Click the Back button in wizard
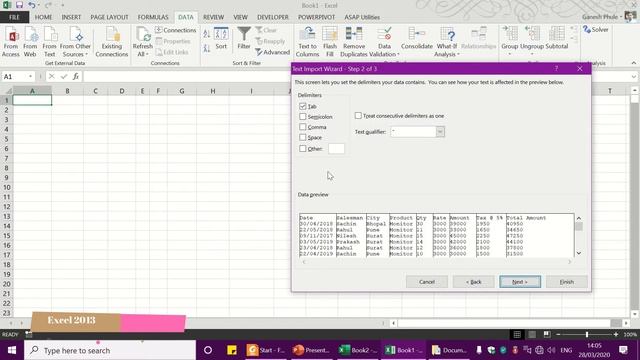The height and width of the screenshot is (360, 640). (x=473, y=282)
